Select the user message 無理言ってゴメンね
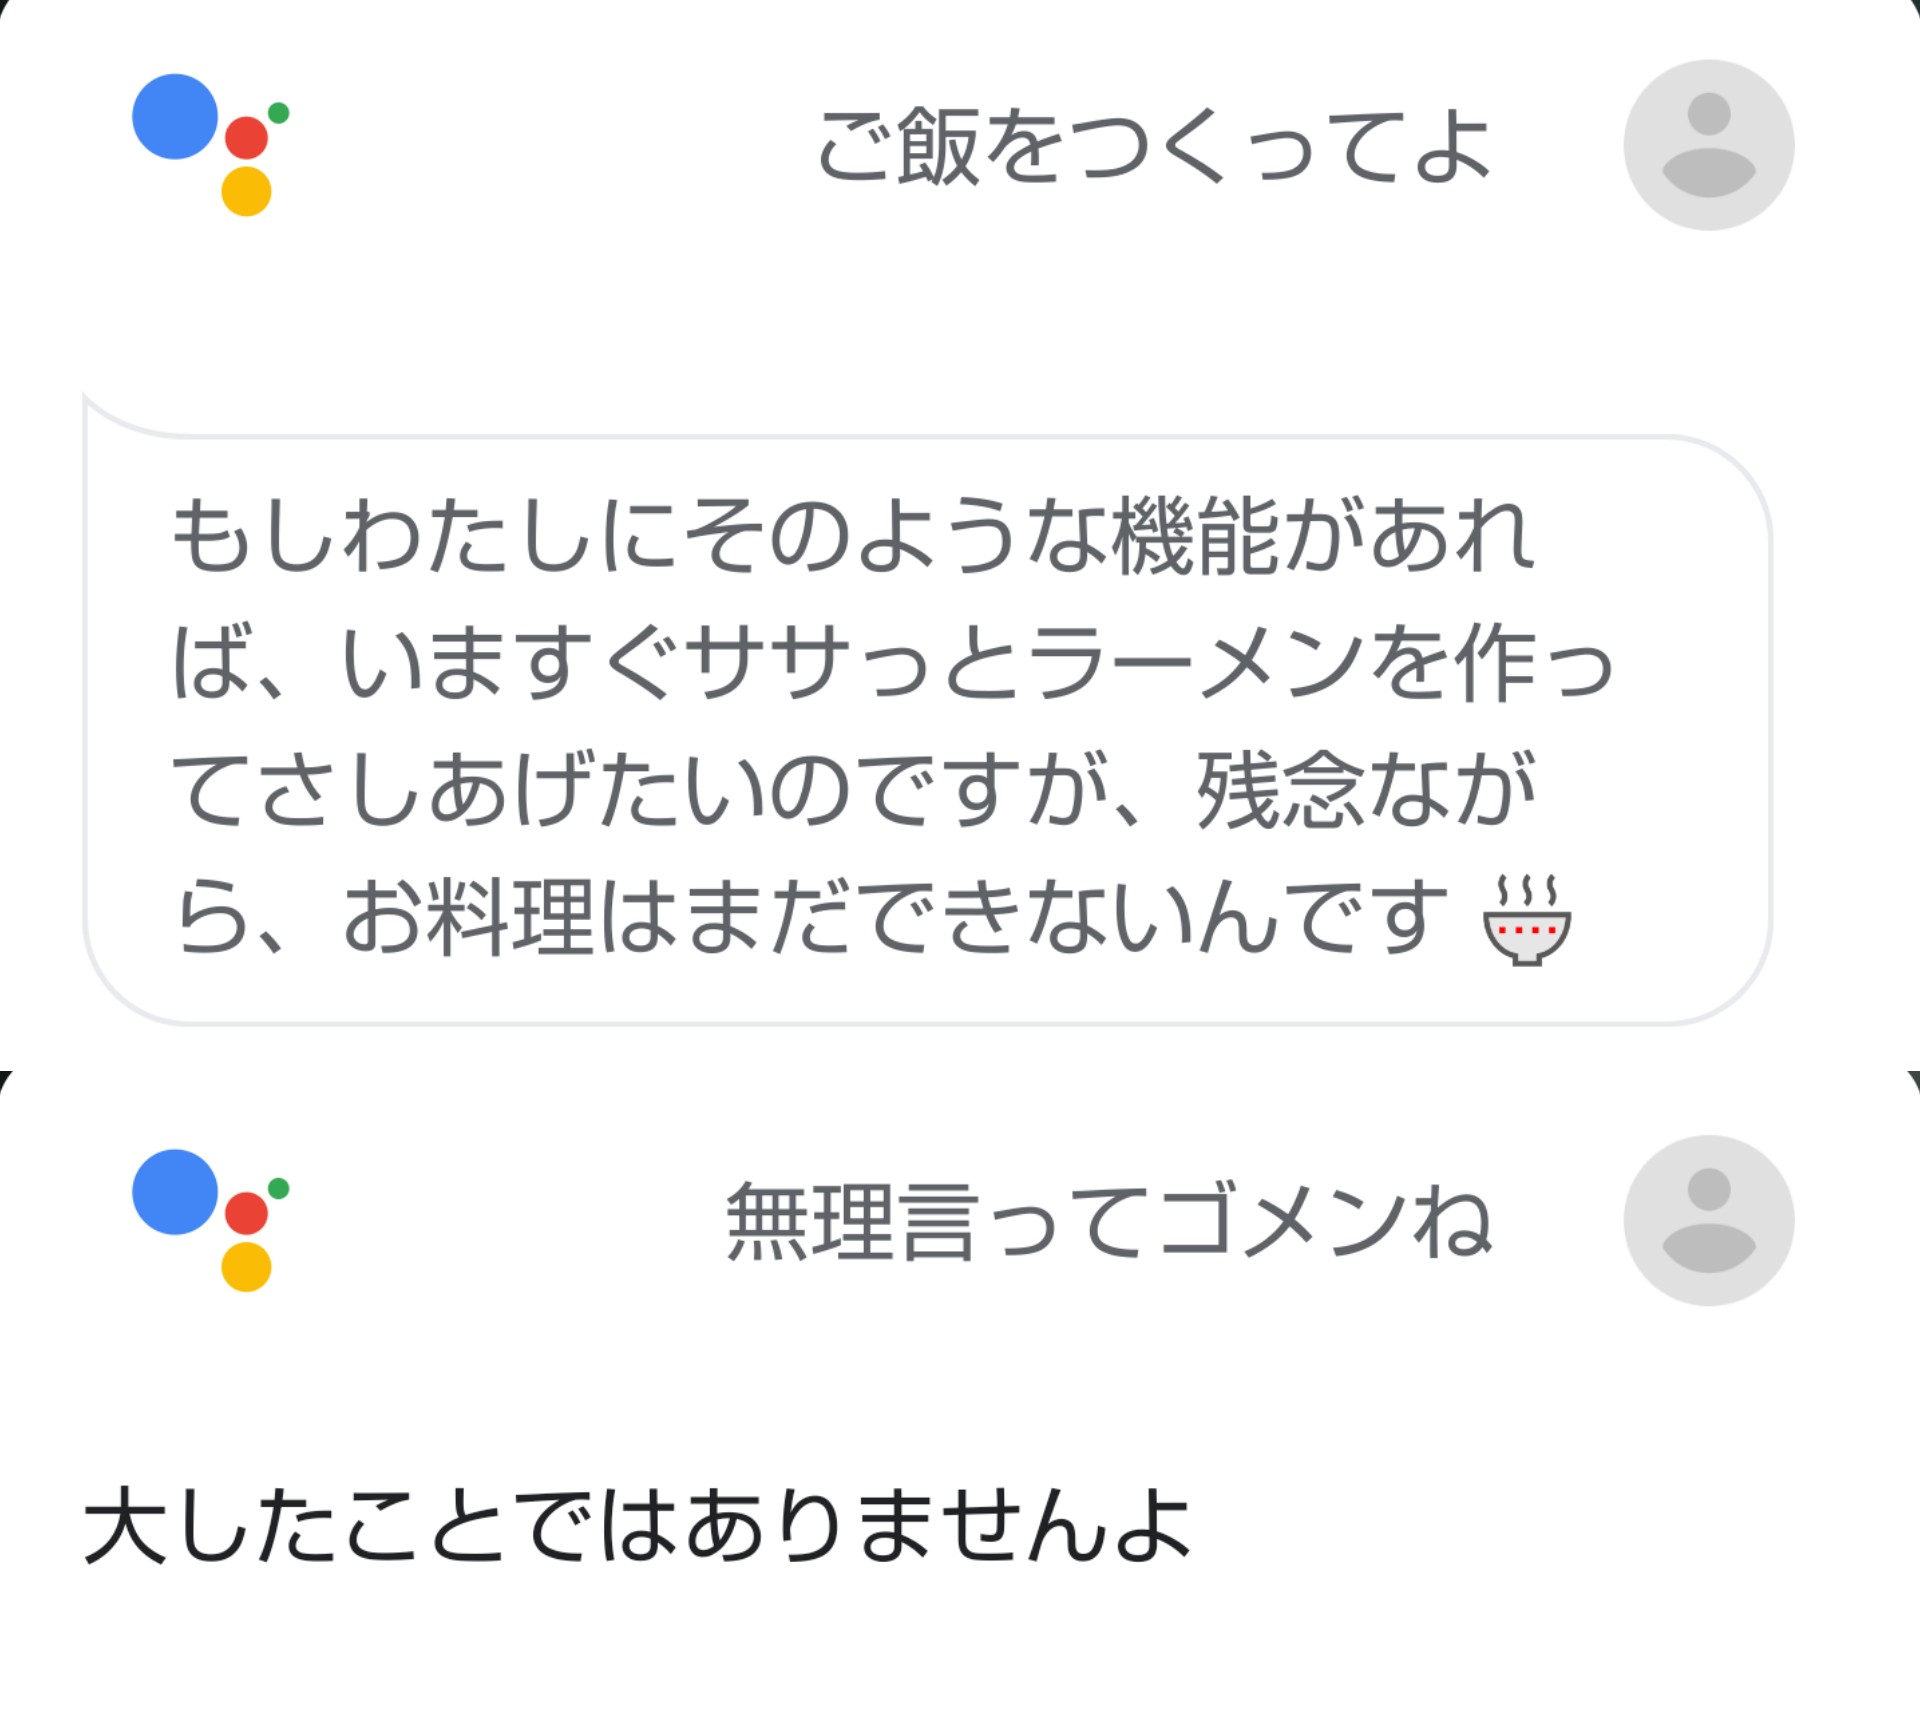The width and height of the screenshot is (1920, 1718). [x=1108, y=1222]
